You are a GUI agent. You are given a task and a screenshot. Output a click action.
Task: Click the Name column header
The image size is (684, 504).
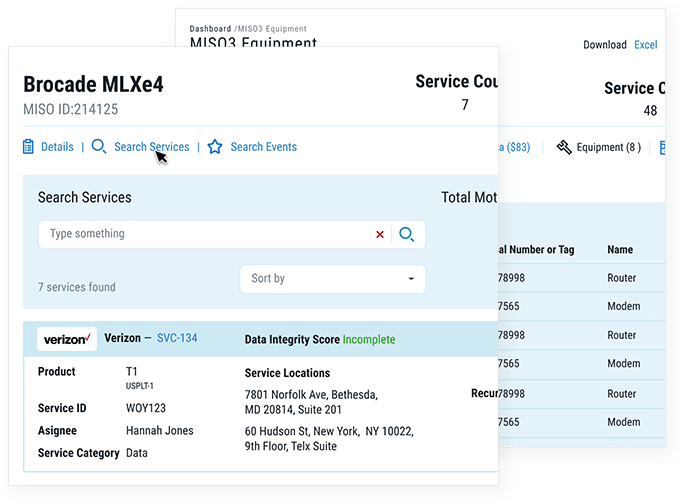tap(620, 250)
